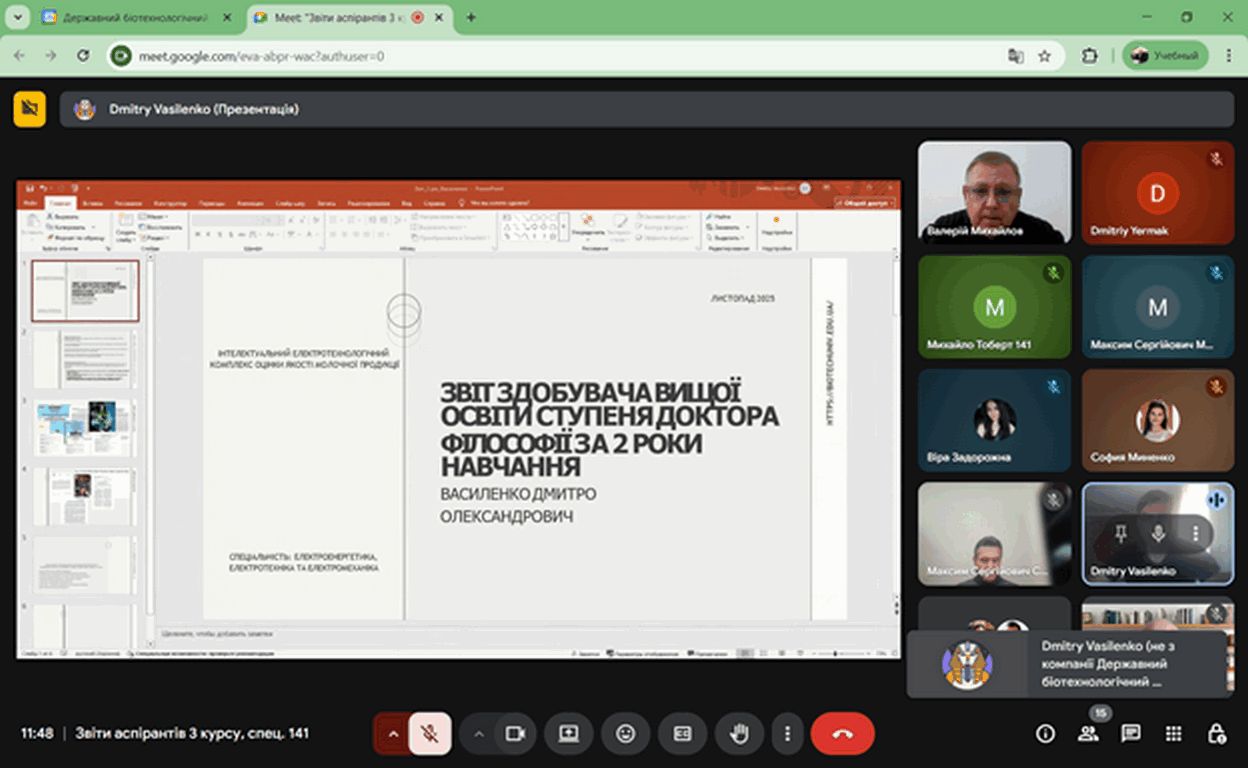Leave the call with red hang-up button
The width and height of the screenshot is (1248, 768).
[x=842, y=734]
